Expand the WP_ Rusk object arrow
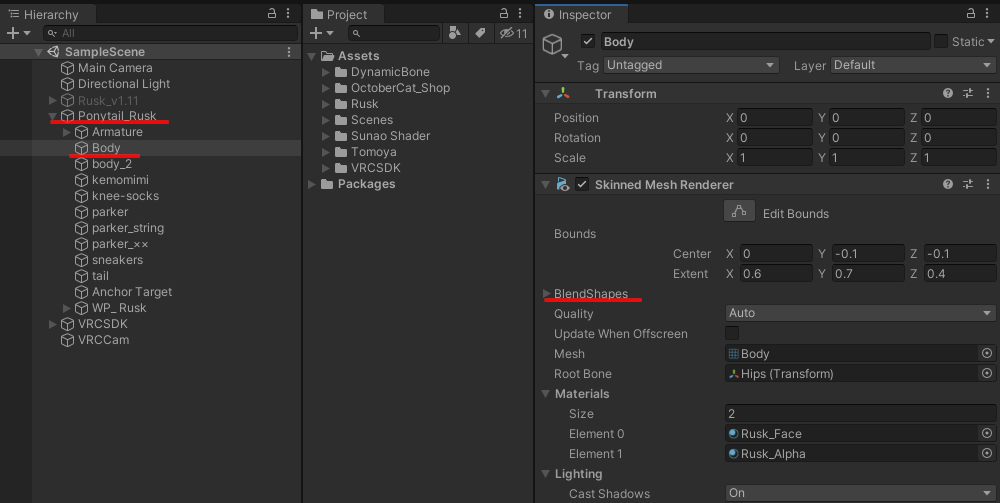The height and width of the screenshot is (503, 1000). click(67, 308)
